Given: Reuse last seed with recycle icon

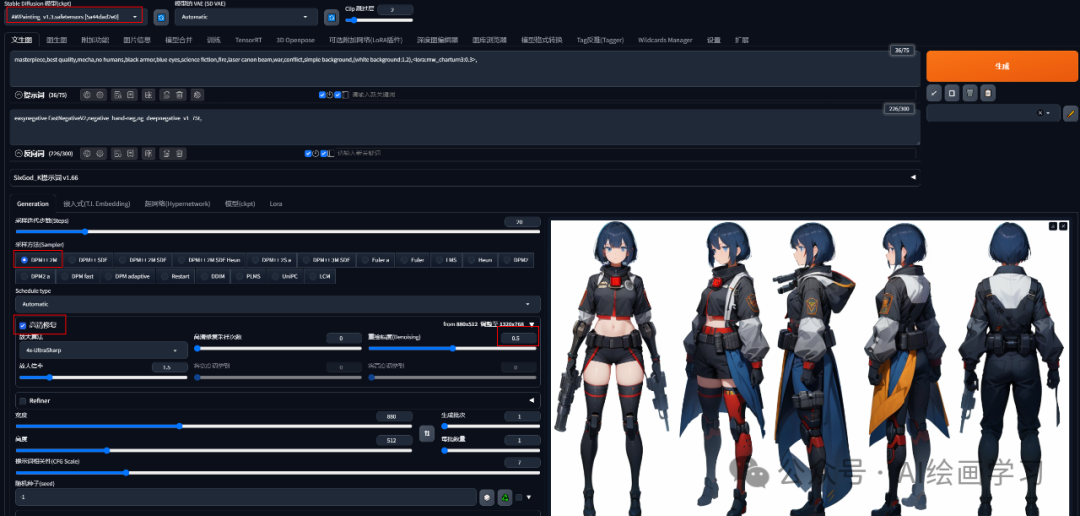Looking at the screenshot, I should 506,497.
